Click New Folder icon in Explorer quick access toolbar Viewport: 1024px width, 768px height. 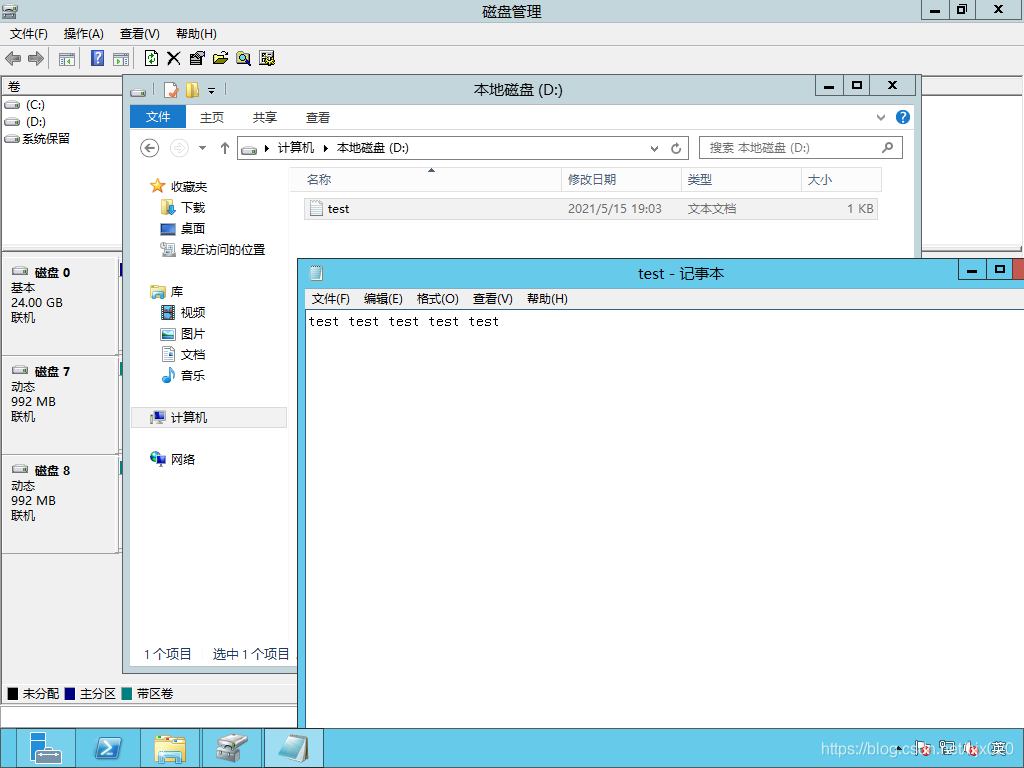coord(192,90)
